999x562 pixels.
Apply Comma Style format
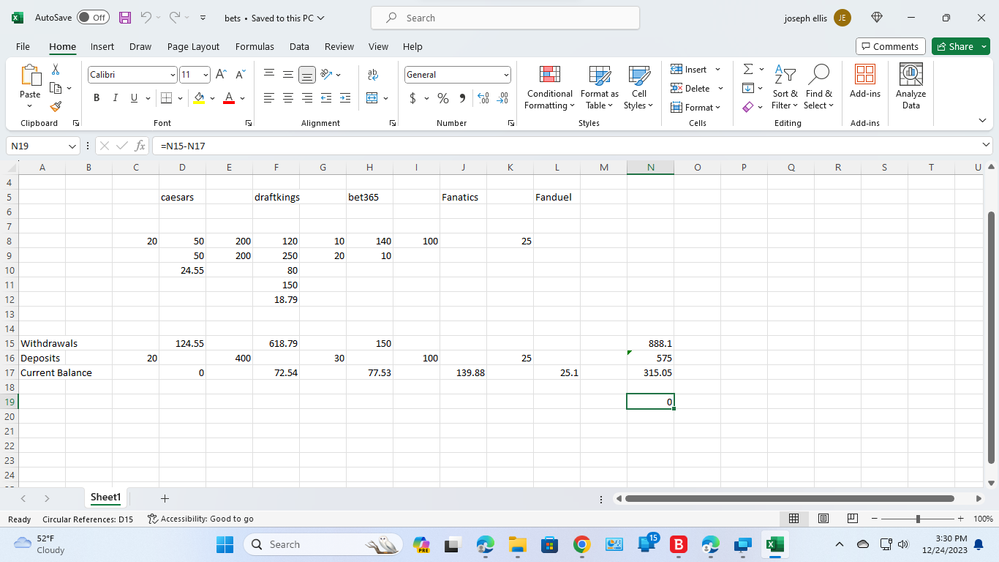tap(462, 98)
